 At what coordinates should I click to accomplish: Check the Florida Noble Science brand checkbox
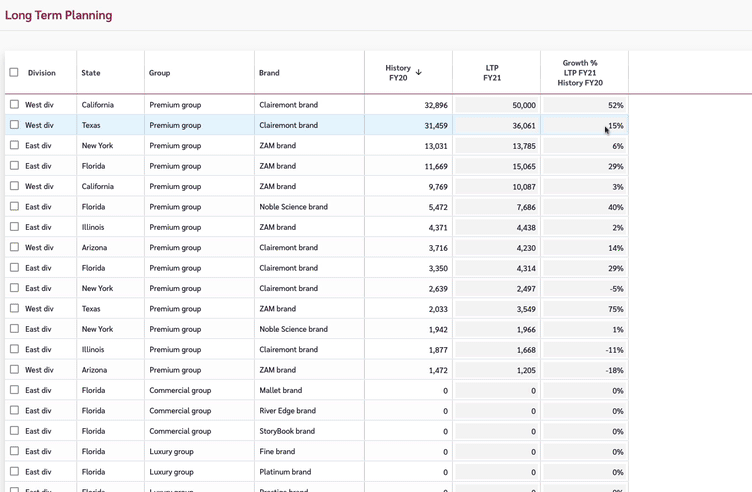pyautogui.click(x=14, y=206)
